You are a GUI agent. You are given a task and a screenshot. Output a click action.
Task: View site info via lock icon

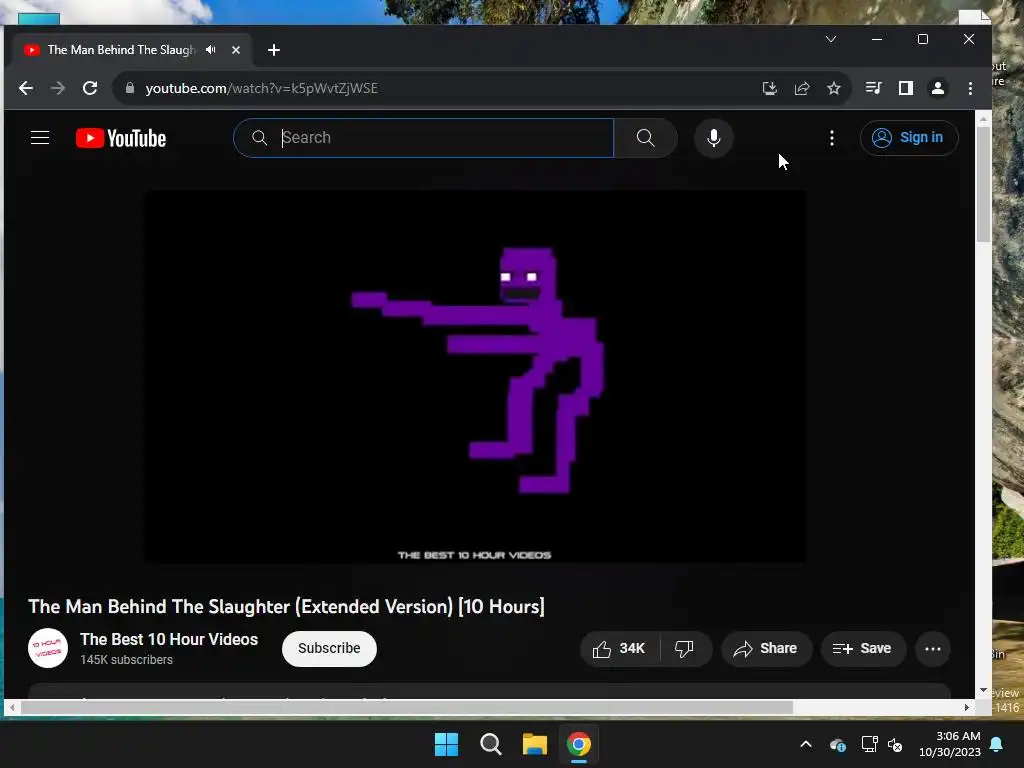tap(130, 88)
